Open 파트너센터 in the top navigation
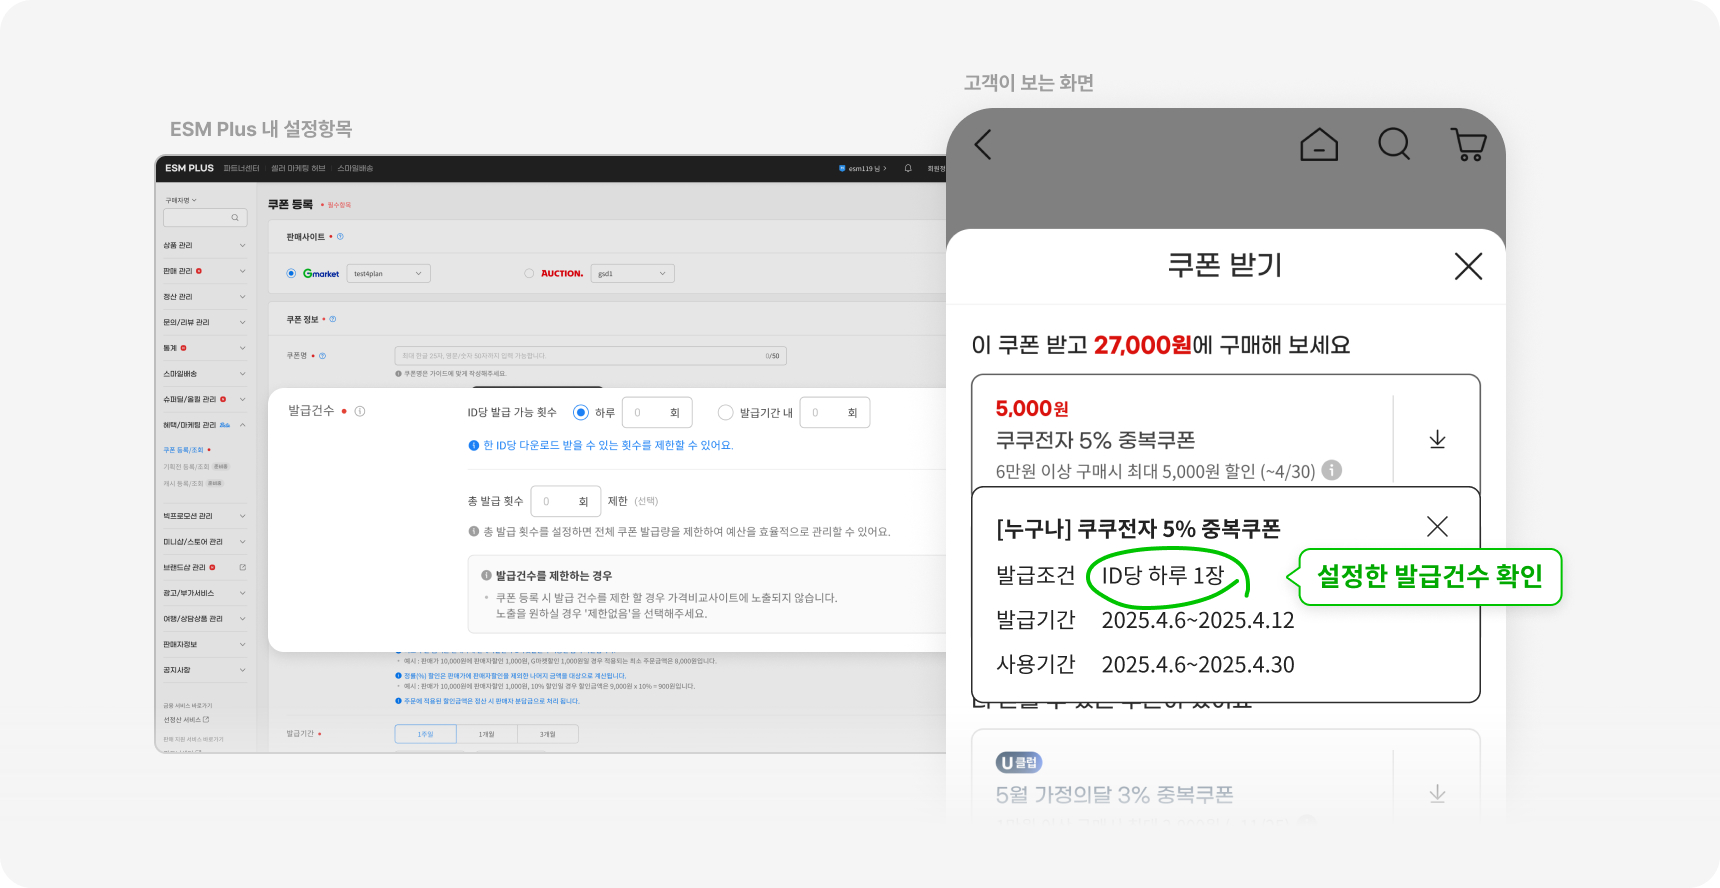Screen dimensions: 1720x888 click(241, 168)
